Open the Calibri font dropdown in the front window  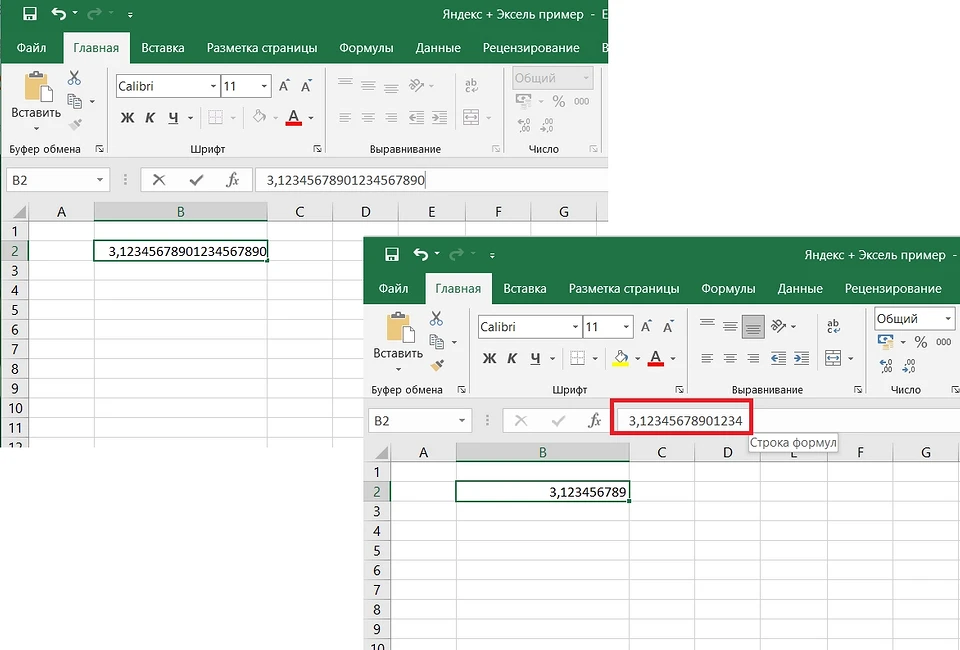[575, 327]
